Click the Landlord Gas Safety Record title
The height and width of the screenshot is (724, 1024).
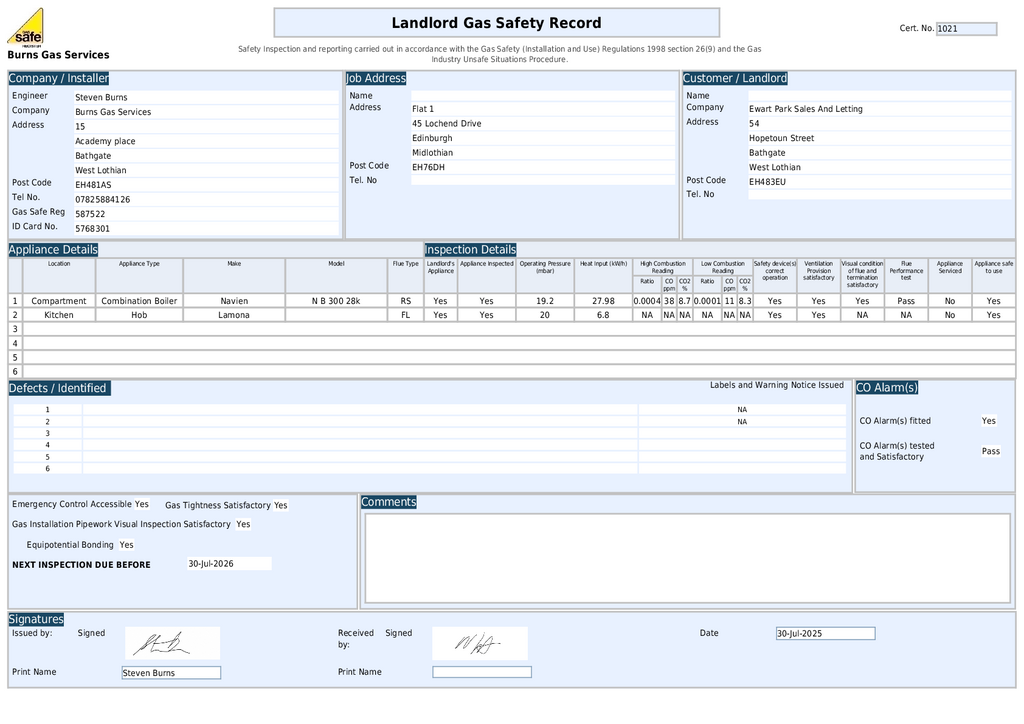[496, 23]
